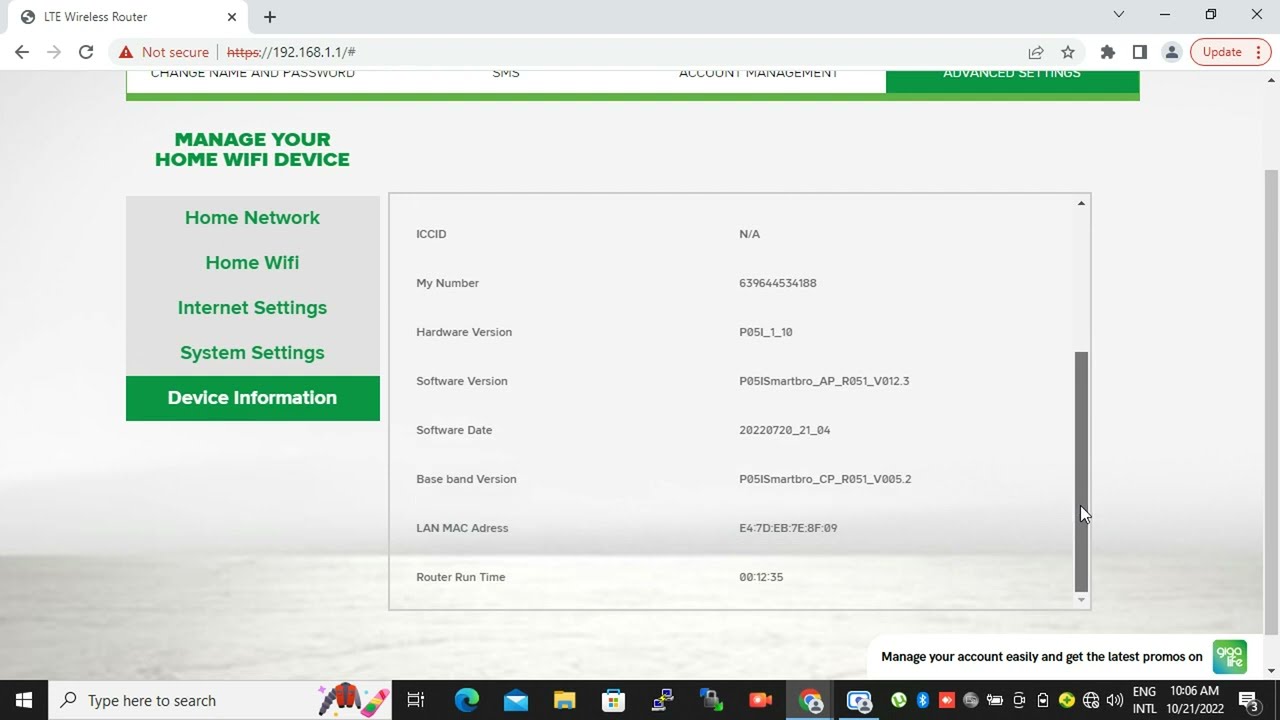Screen dimensions: 1280x720
Task: Click the Chrome Update button
Action: 1231,52
